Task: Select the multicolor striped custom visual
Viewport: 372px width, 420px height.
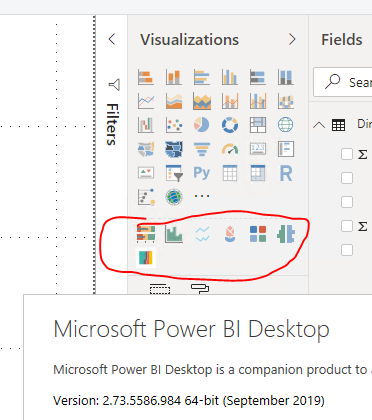Action: [x=146, y=258]
